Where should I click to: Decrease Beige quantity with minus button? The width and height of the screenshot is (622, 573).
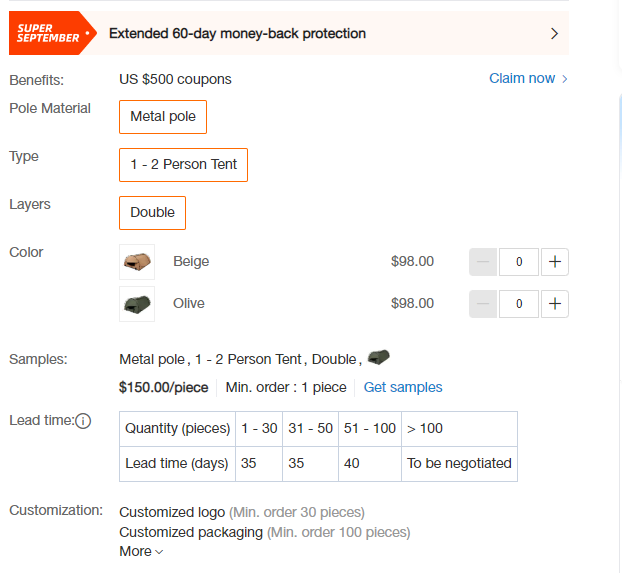(x=483, y=262)
